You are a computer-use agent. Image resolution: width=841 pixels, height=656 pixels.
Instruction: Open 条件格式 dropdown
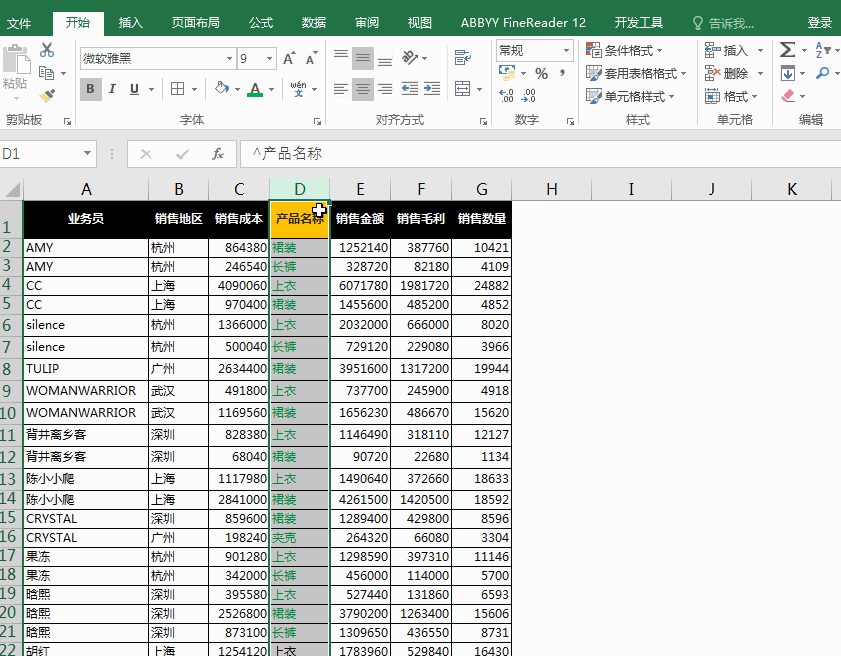click(624, 50)
